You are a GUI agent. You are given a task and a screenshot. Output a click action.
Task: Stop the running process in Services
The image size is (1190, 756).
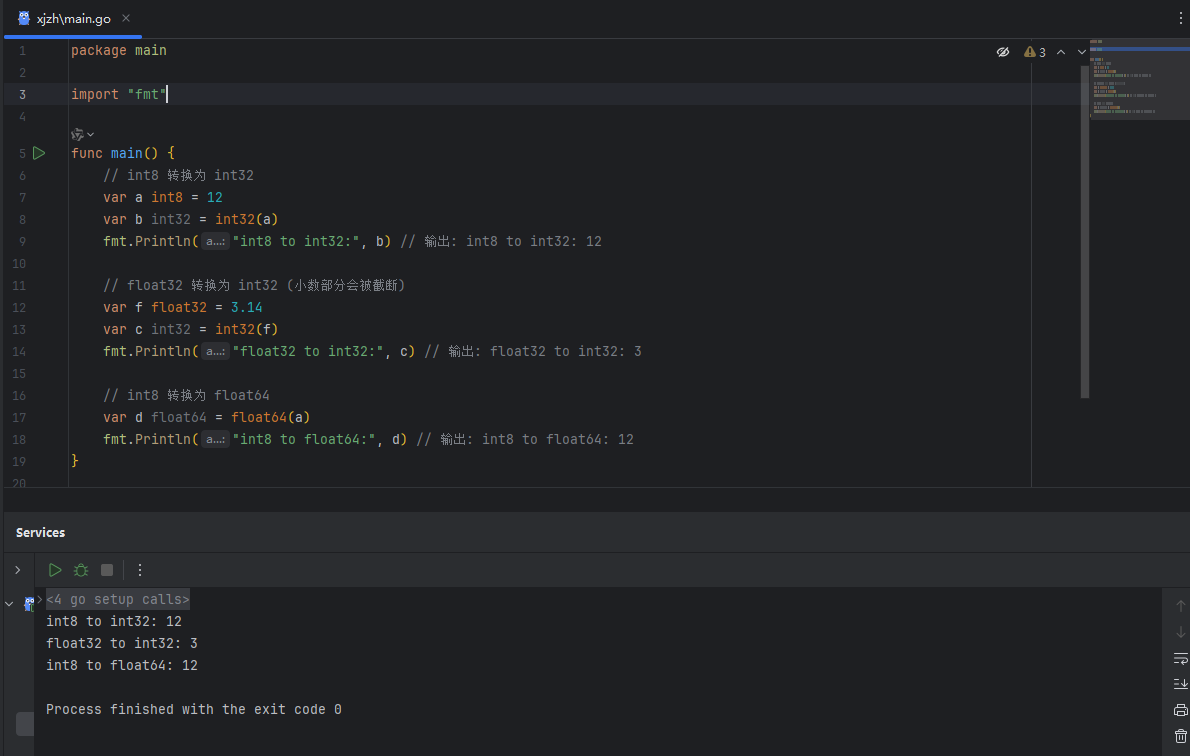pyautogui.click(x=107, y=570)
